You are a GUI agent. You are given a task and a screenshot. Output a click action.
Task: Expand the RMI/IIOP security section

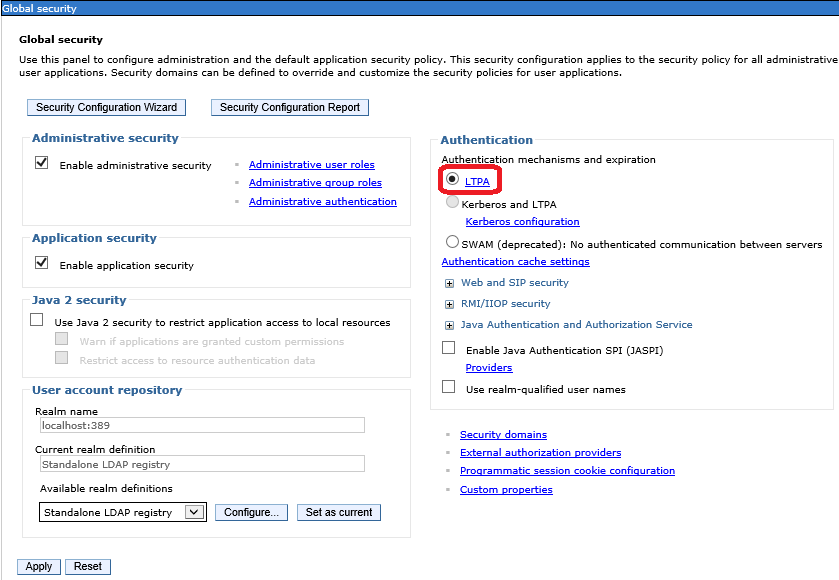pos(450,304)
